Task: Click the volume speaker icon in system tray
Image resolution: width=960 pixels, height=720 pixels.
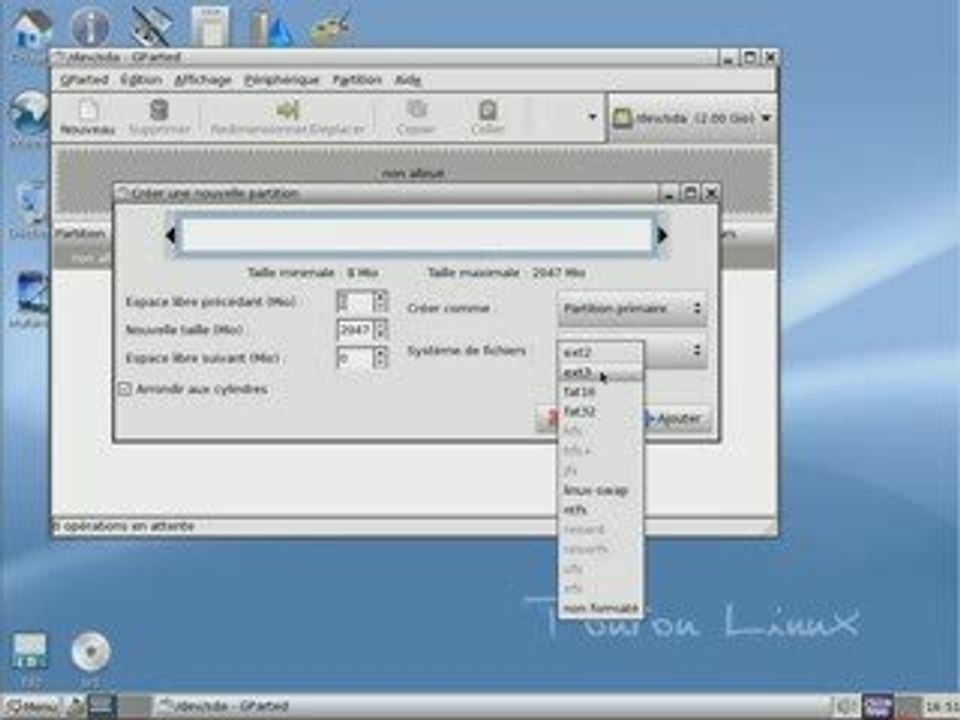Action: [x=846, y=707]
